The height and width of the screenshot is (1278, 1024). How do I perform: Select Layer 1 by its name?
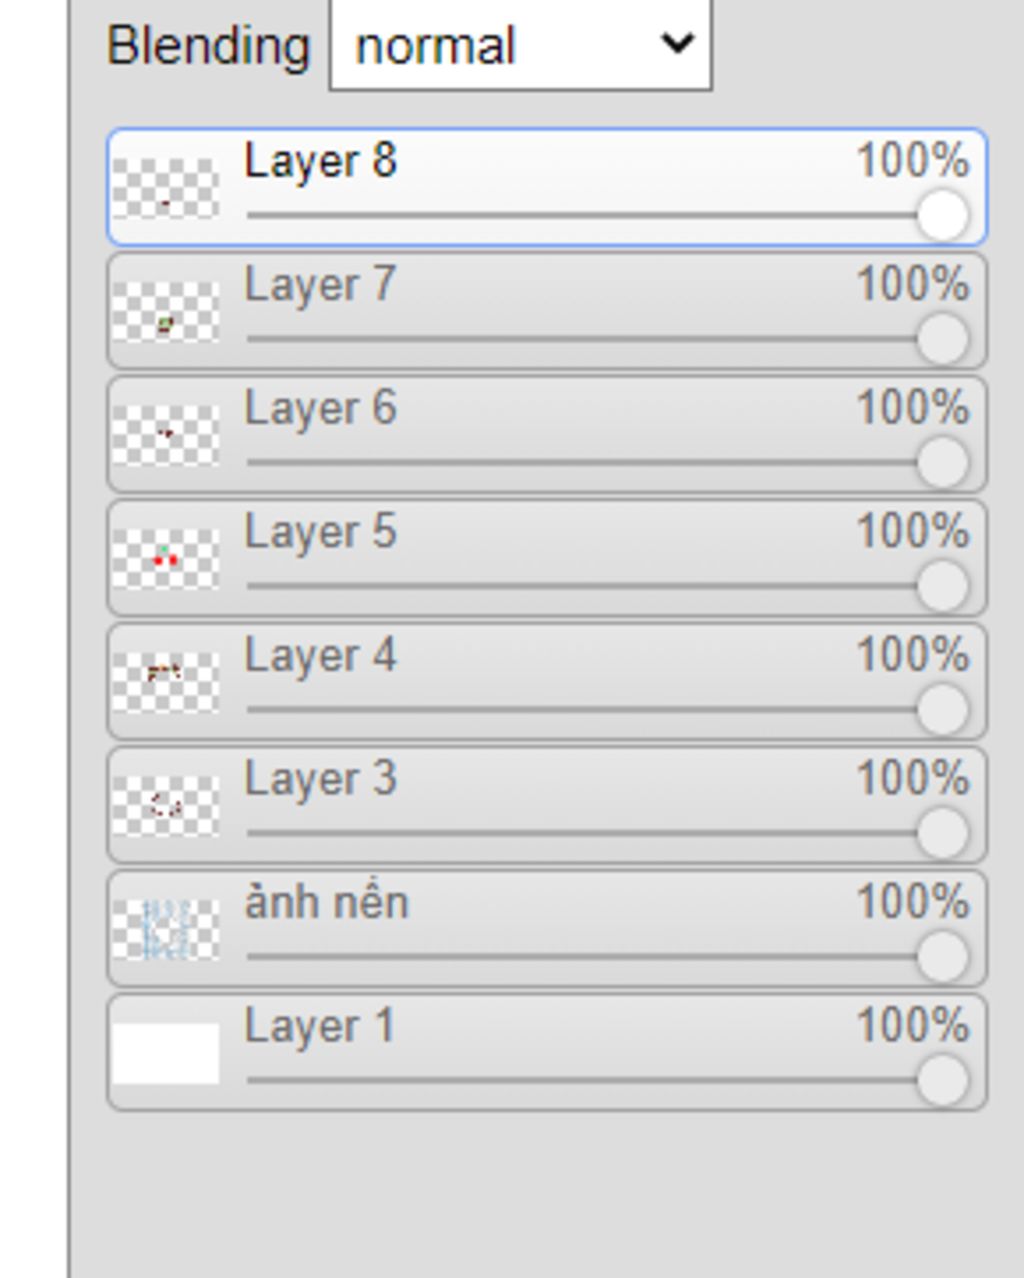click(320, 1026)
